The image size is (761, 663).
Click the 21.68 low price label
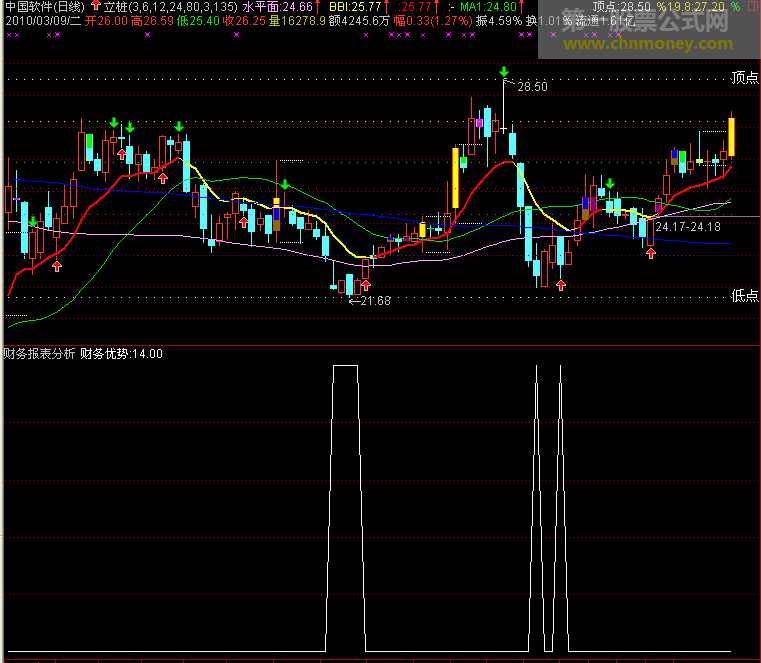(374, 301)
